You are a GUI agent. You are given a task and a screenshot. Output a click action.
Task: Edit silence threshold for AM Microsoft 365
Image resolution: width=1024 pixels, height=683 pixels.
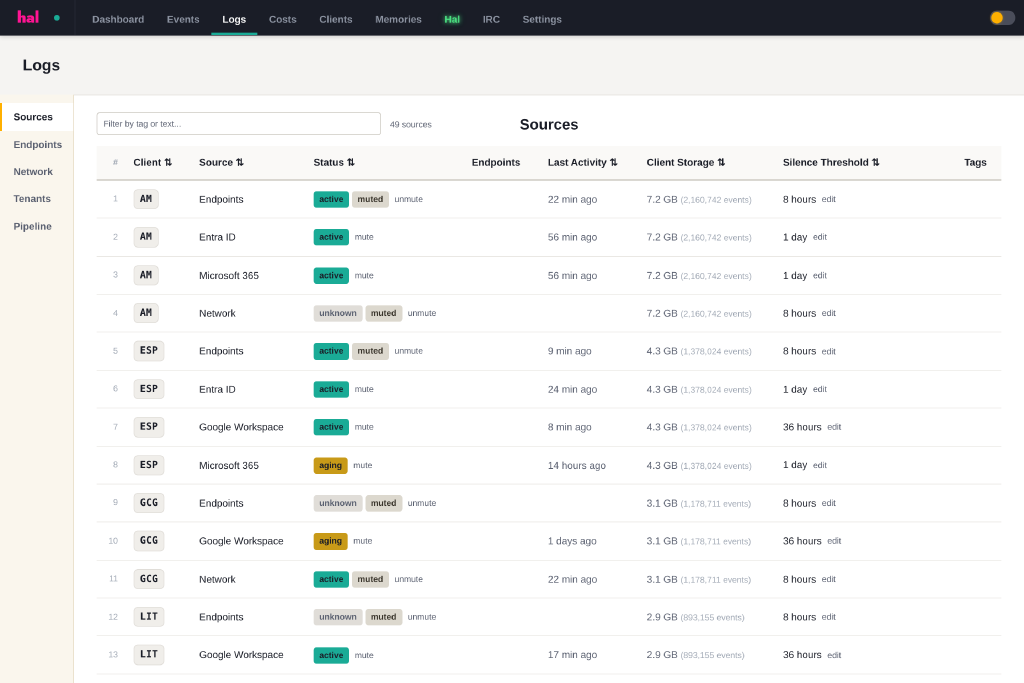pyautogui.click(x=820, y=276)
